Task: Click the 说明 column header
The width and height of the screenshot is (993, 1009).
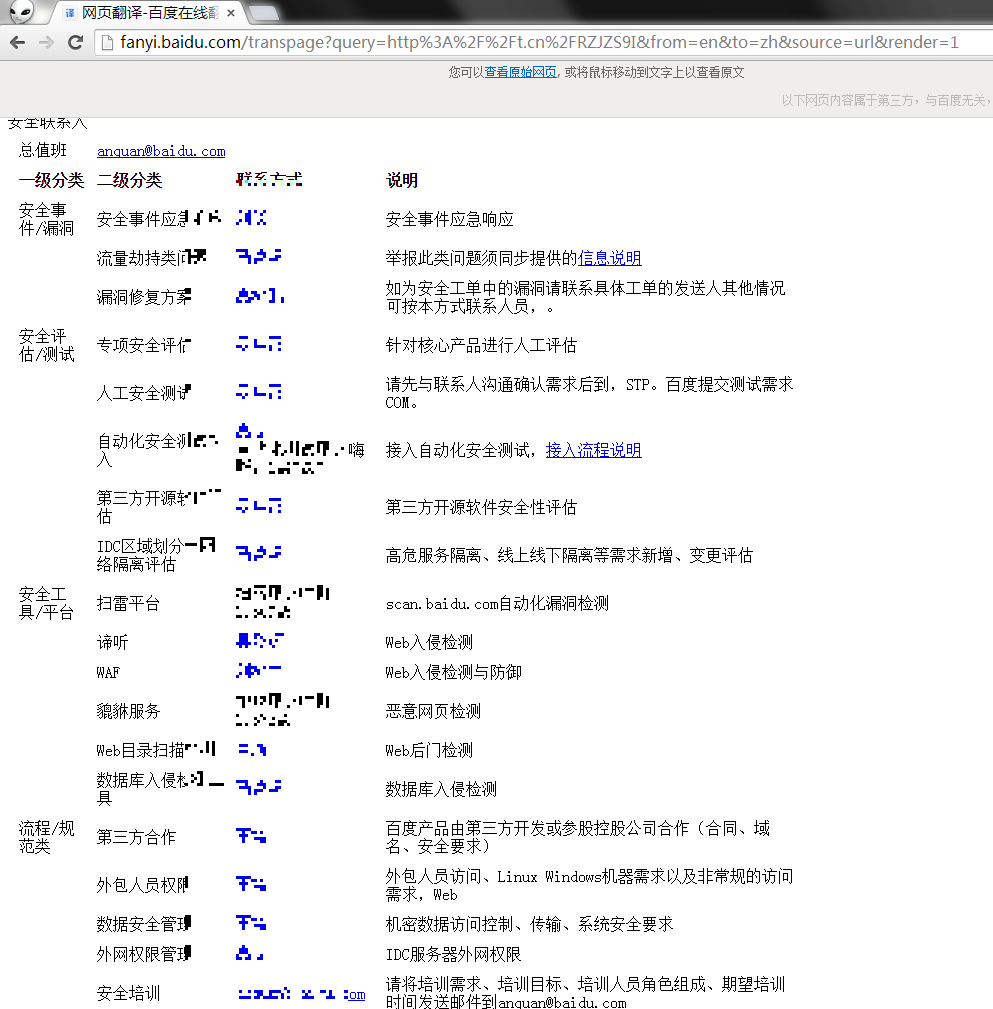Action: click(x=402, y=180)
